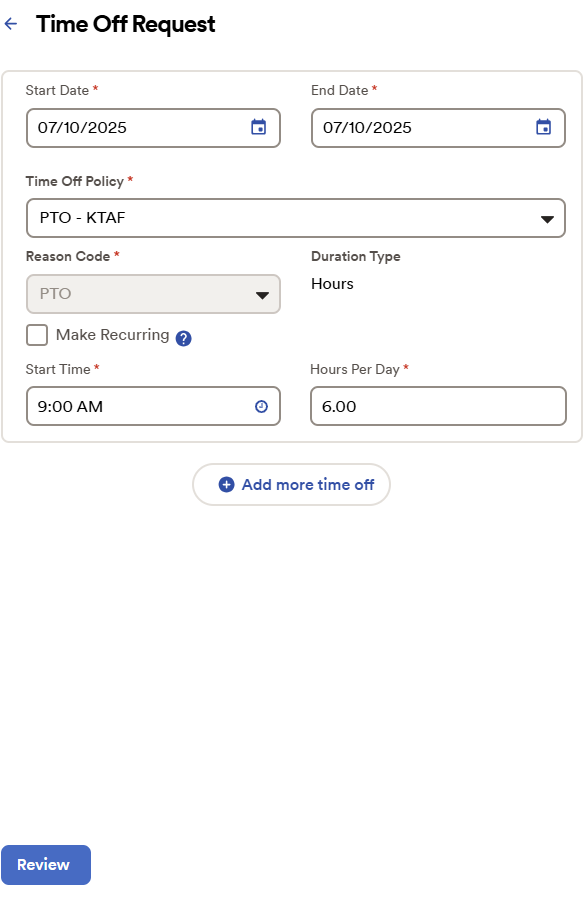The height and width of the screenshot is (898, 584).
Task: Open the End Date calendar picker icon
Action: 543,127
